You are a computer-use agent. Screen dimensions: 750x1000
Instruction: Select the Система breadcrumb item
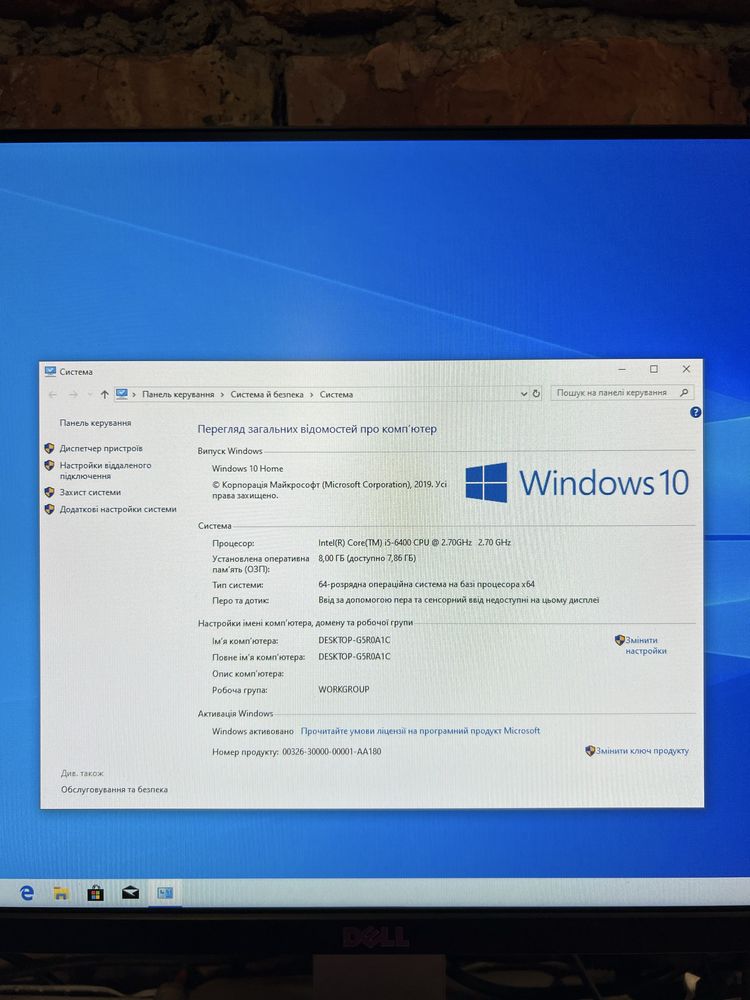336,395
